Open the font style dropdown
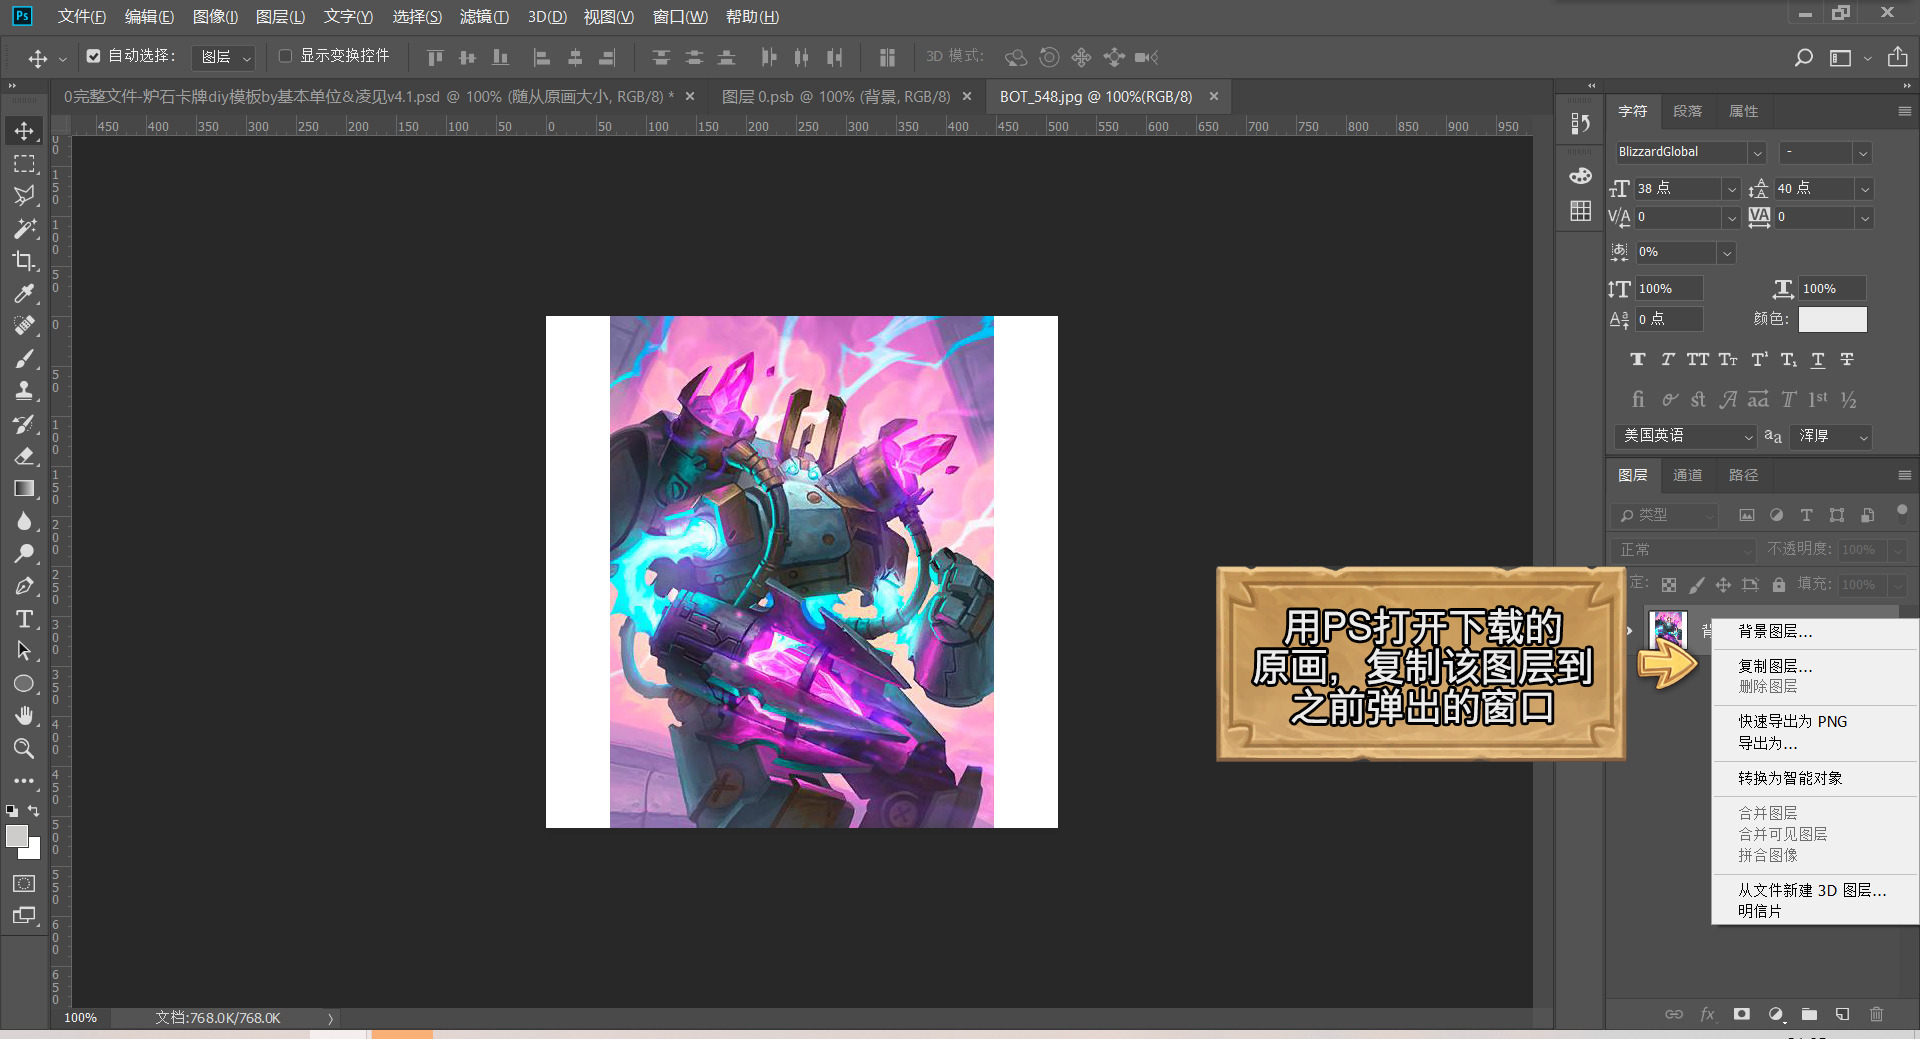The width and height of the screenshot is (1920, 1039). (x=1862, y=152)
